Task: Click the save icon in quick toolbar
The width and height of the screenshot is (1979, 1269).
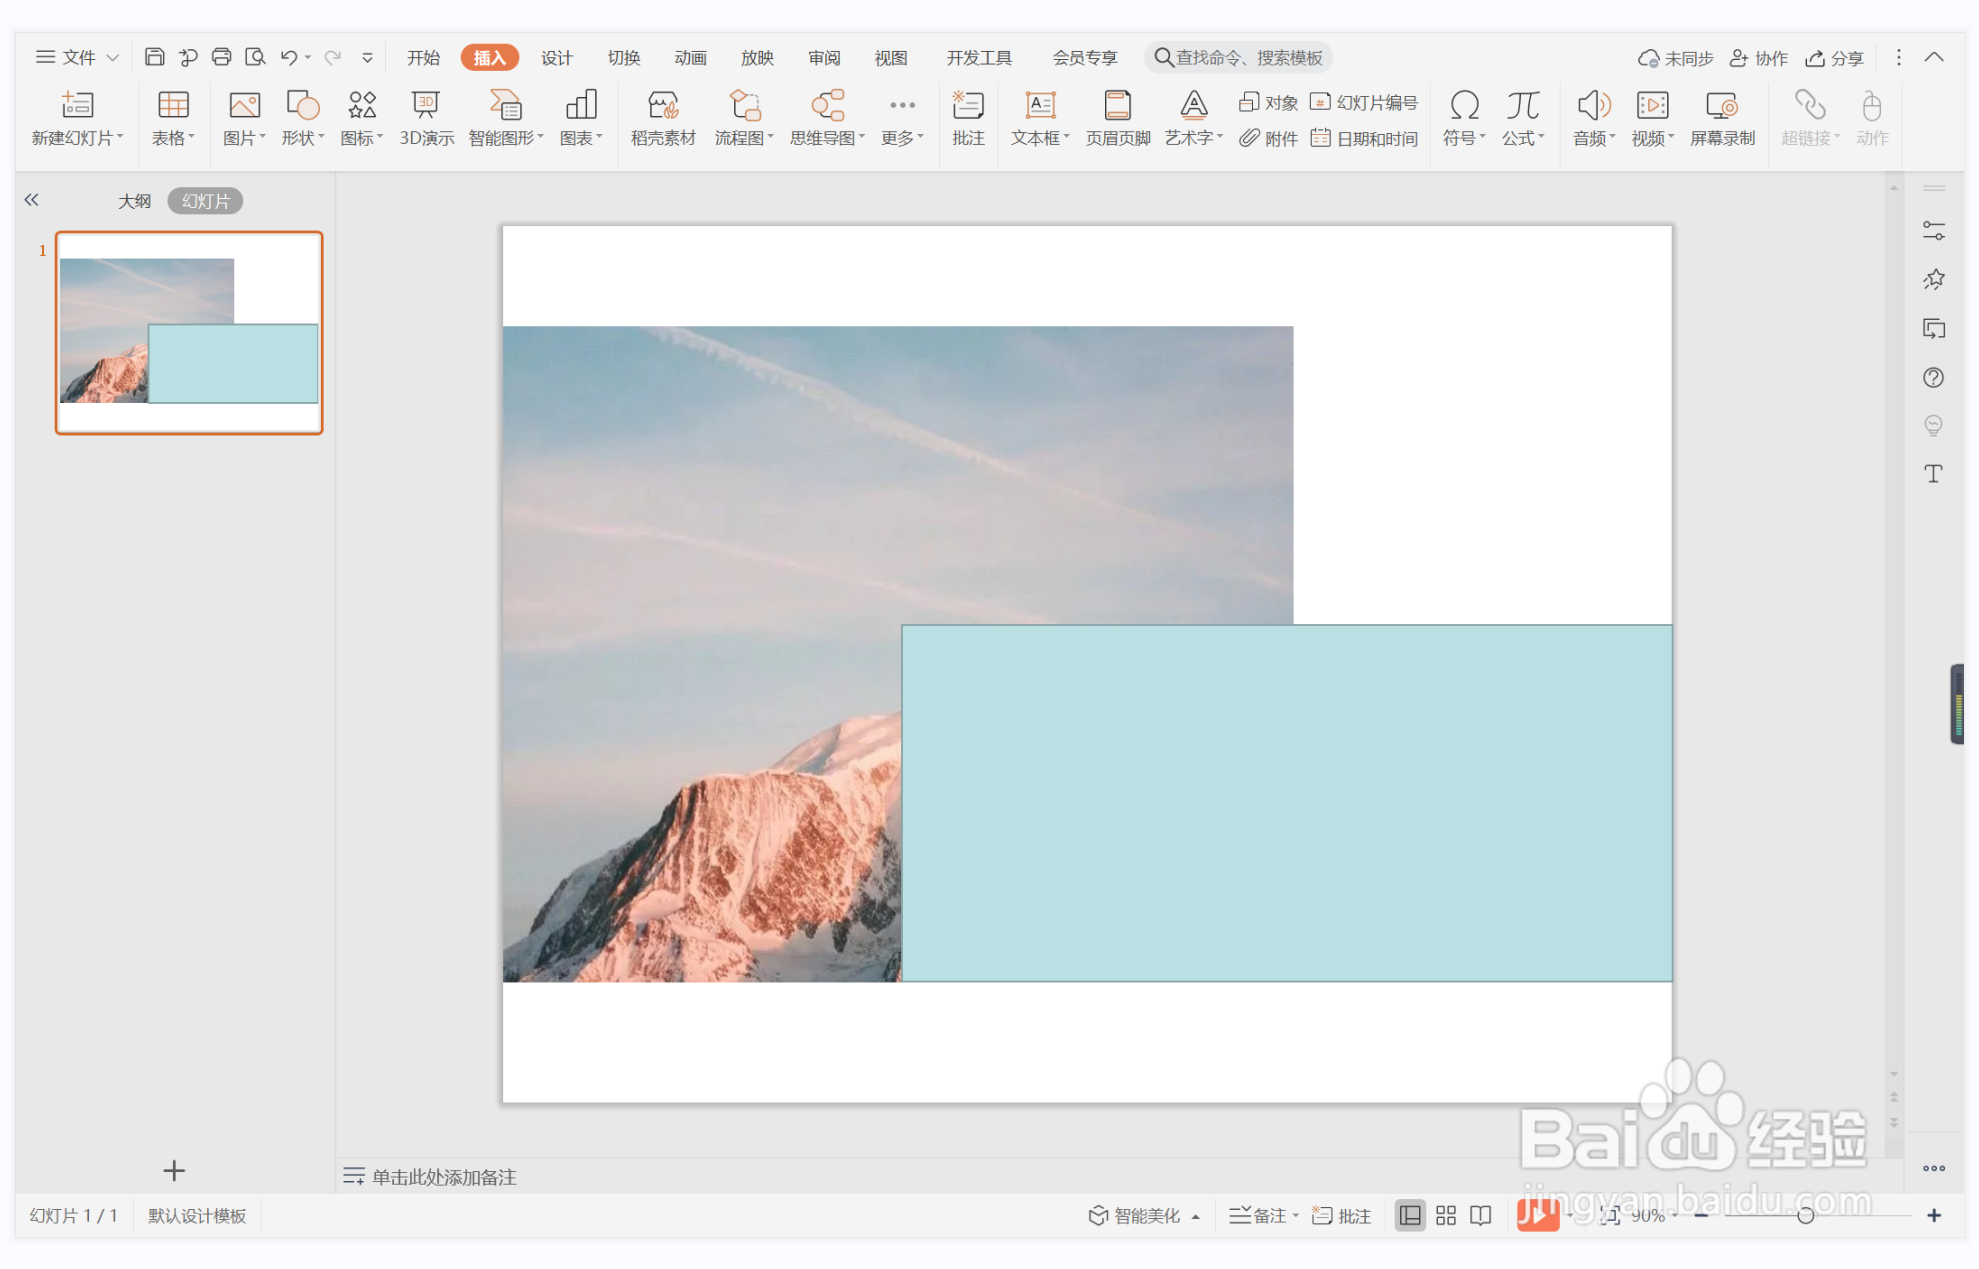Action: click(154, 57)
